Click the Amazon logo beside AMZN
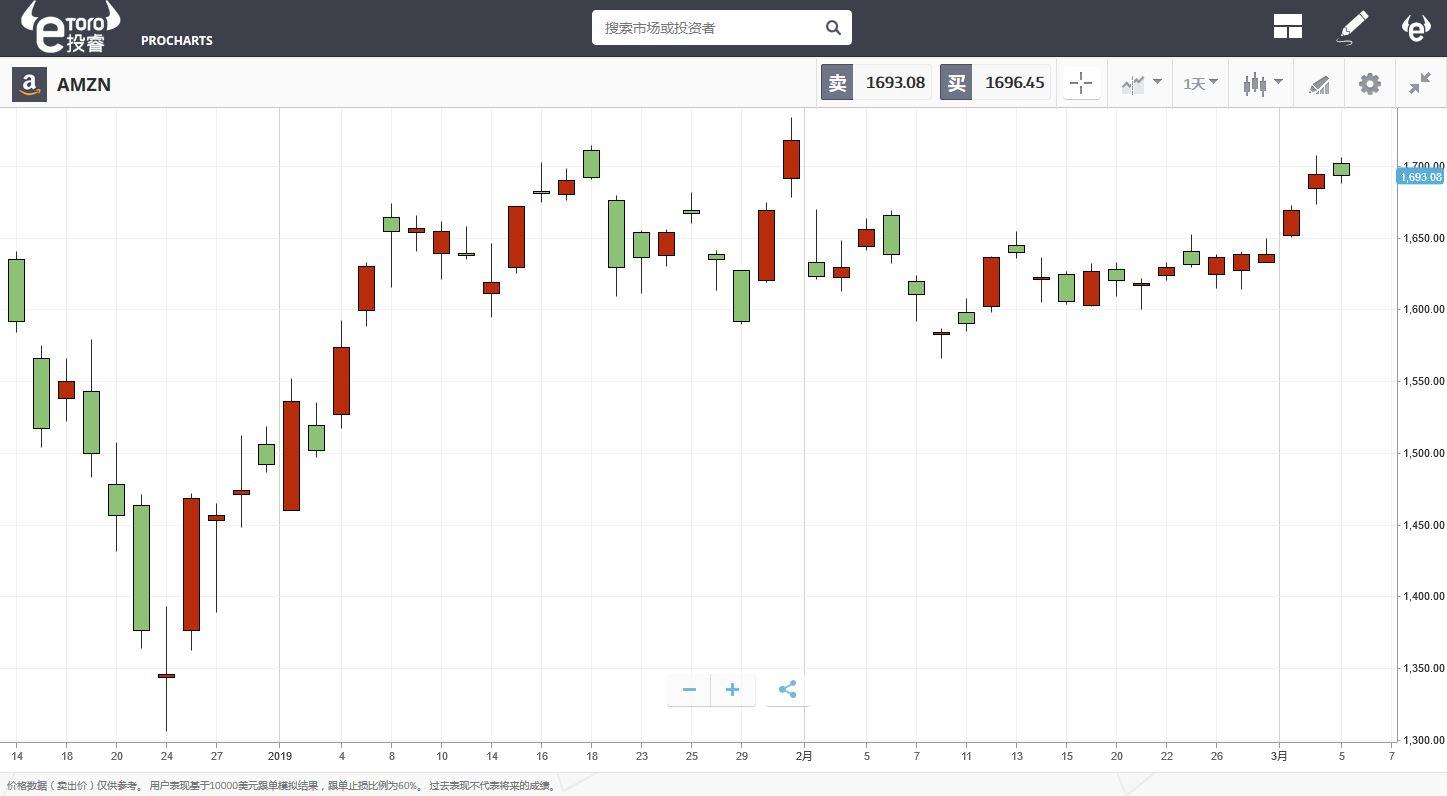Viewport: 1447px width, 796px height. [x=29, y=84]
